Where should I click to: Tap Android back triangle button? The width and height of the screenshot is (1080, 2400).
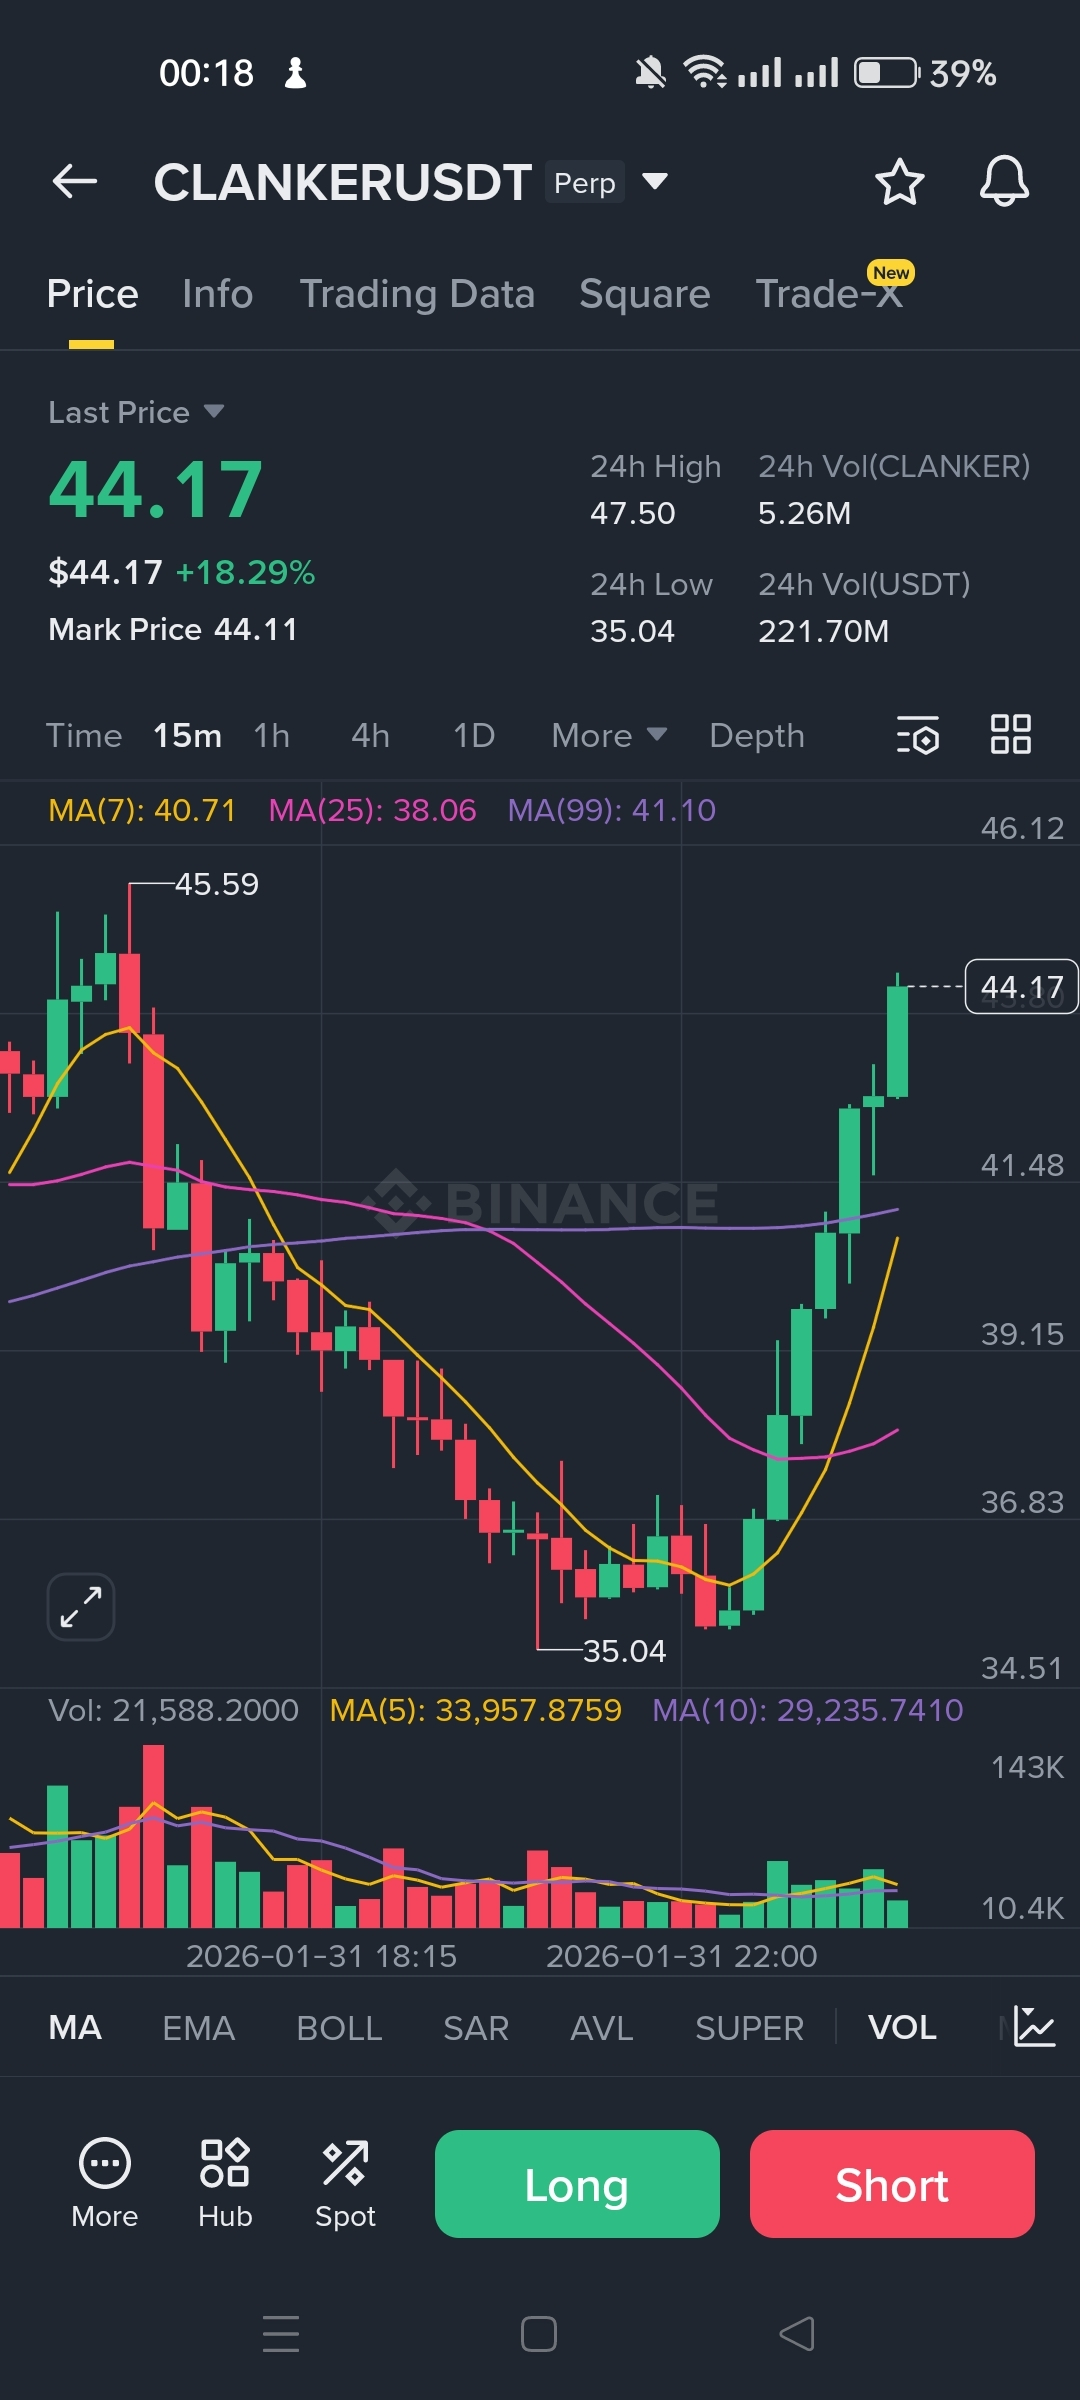click(x=797, y=2334)
